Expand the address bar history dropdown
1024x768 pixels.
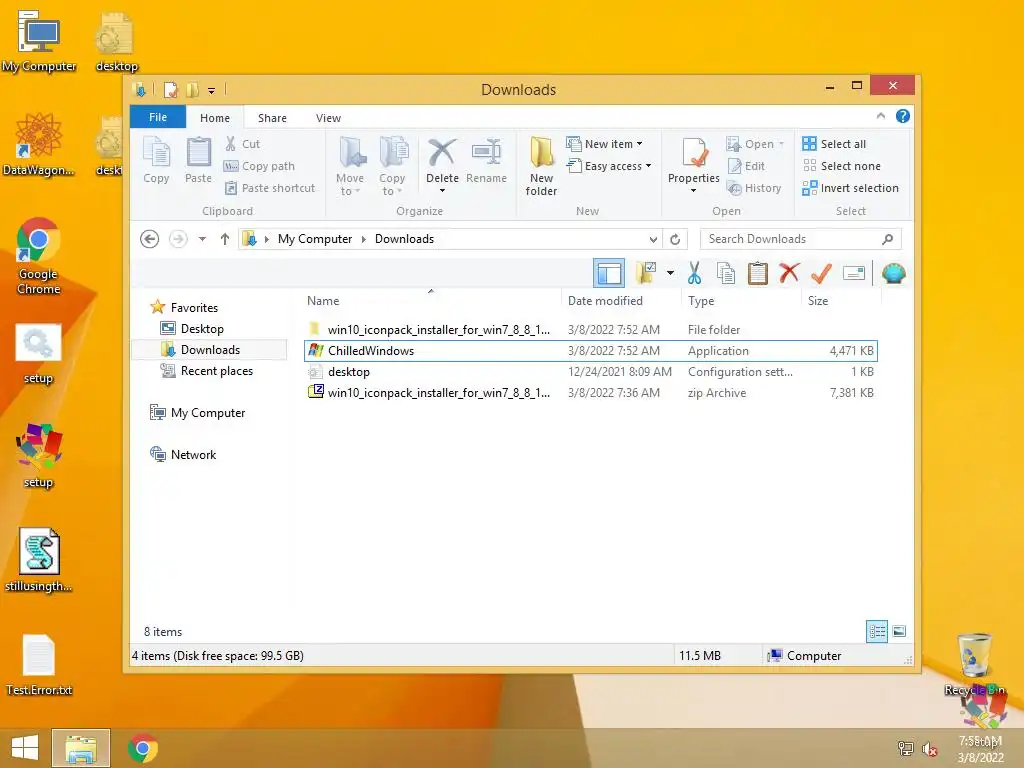[x=653, y=240]
